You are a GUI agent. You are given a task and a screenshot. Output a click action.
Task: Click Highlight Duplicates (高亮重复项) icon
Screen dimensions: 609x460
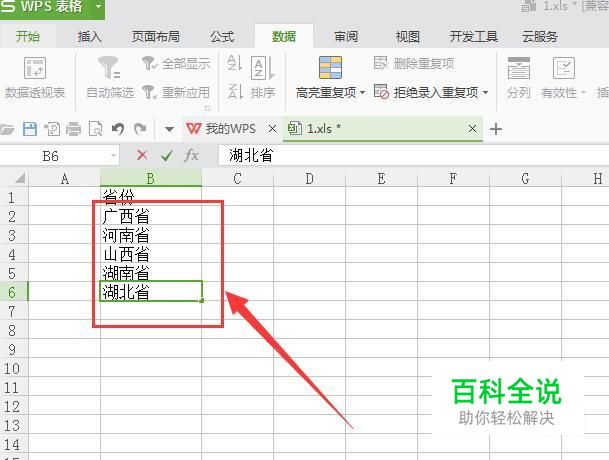coord(330,68)
